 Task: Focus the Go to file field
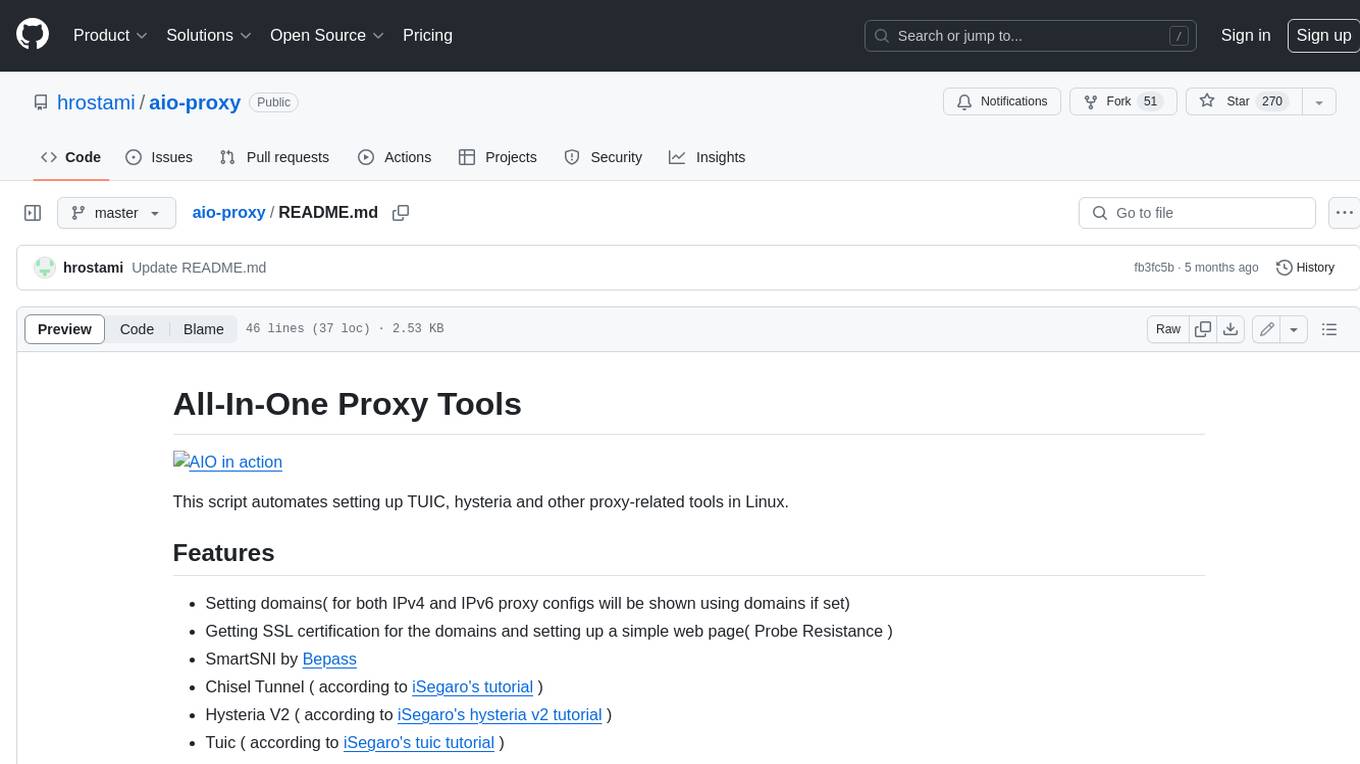pos(1197,213)
